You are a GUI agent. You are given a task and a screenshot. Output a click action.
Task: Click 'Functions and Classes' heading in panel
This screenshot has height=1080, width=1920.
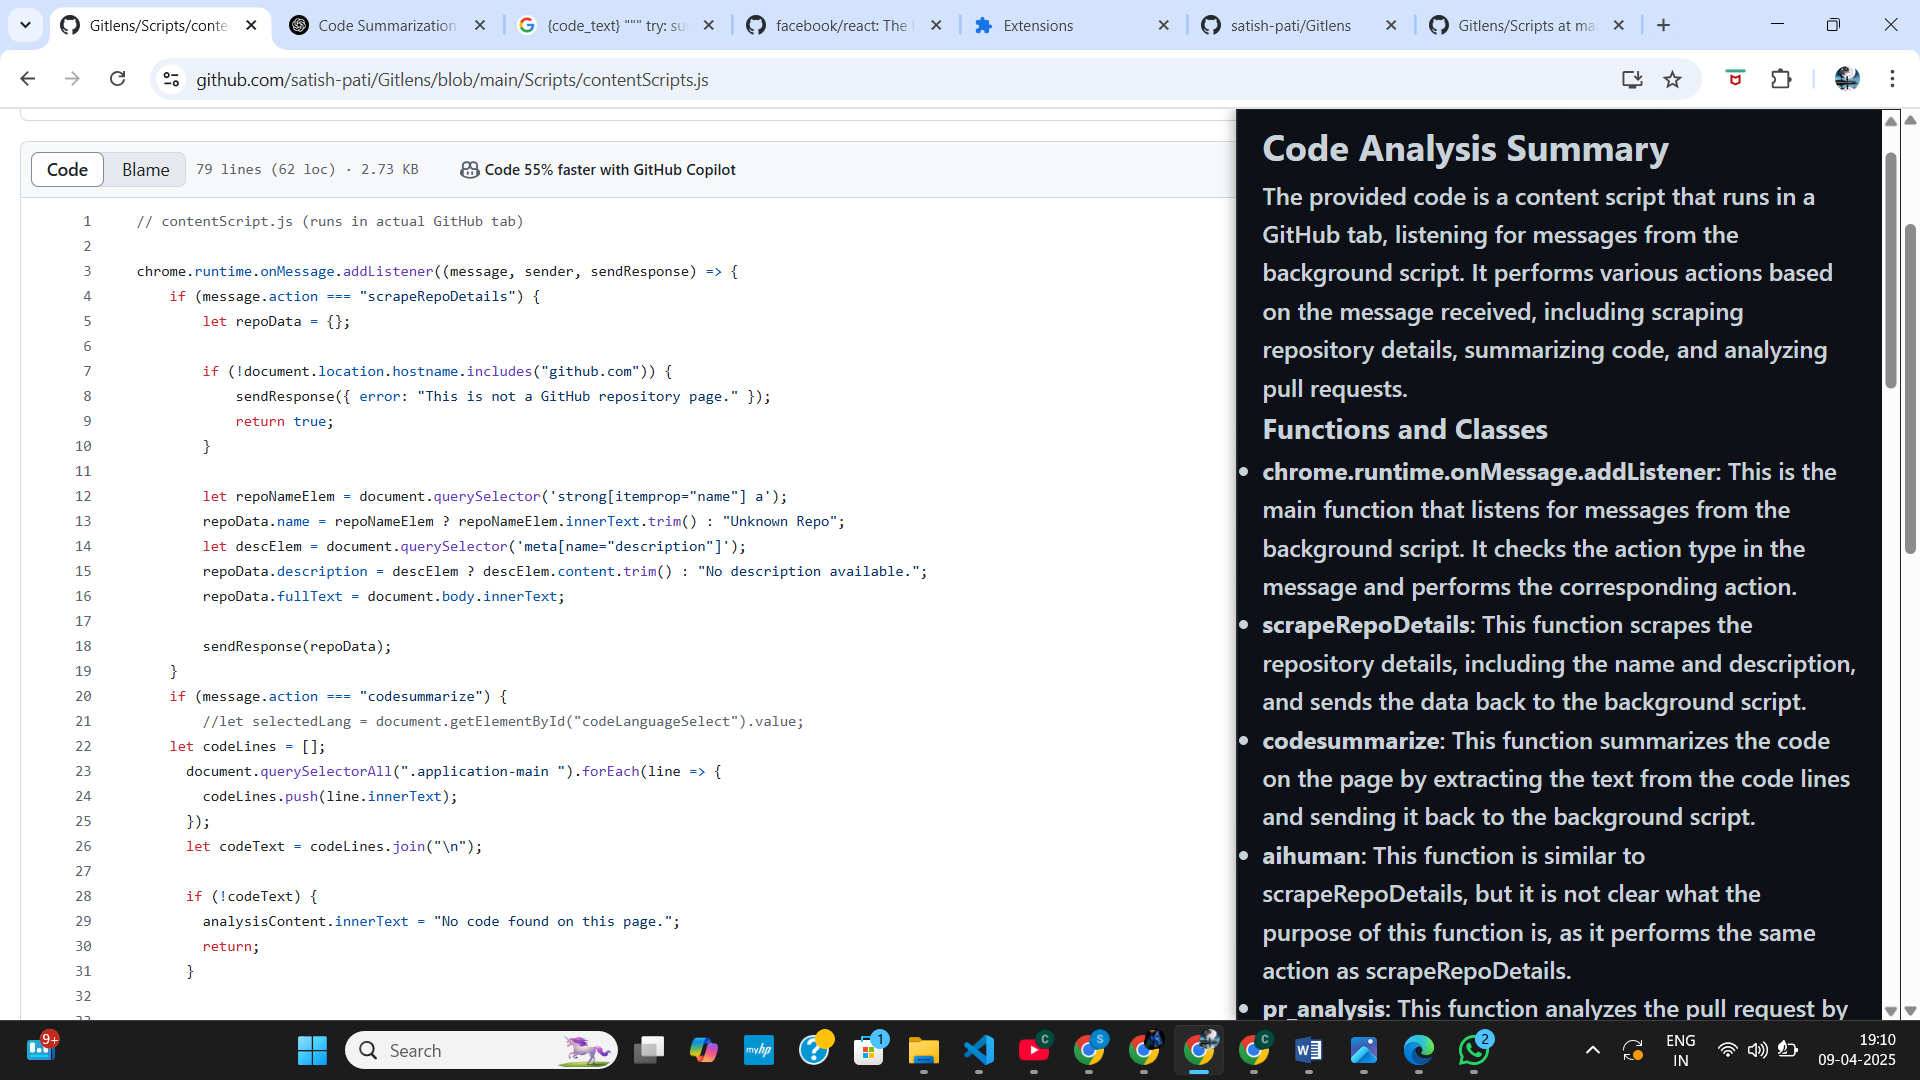pyautogui.click(x=1404, y=429)
